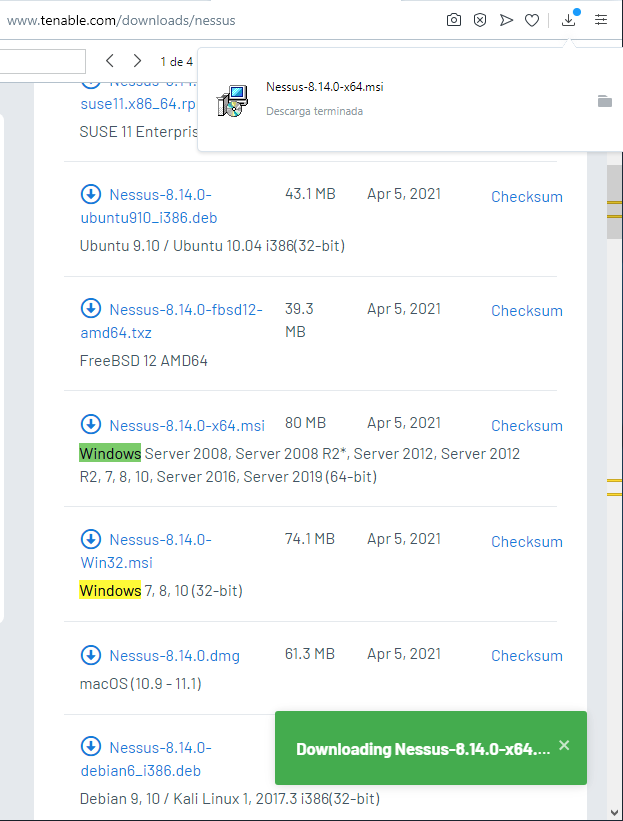The width and height of the screenshot is (623, 821).
Task: Open Nessus-8.14.0-x64.msi download link
Action: (187, 425)
